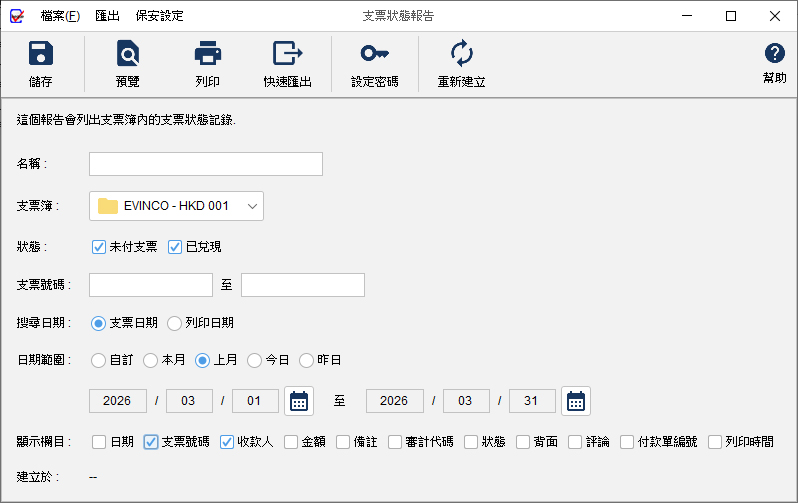Open end date calendar picker
Image resolution: width=798 pixels, height=503 pixels.
(576, 401)
